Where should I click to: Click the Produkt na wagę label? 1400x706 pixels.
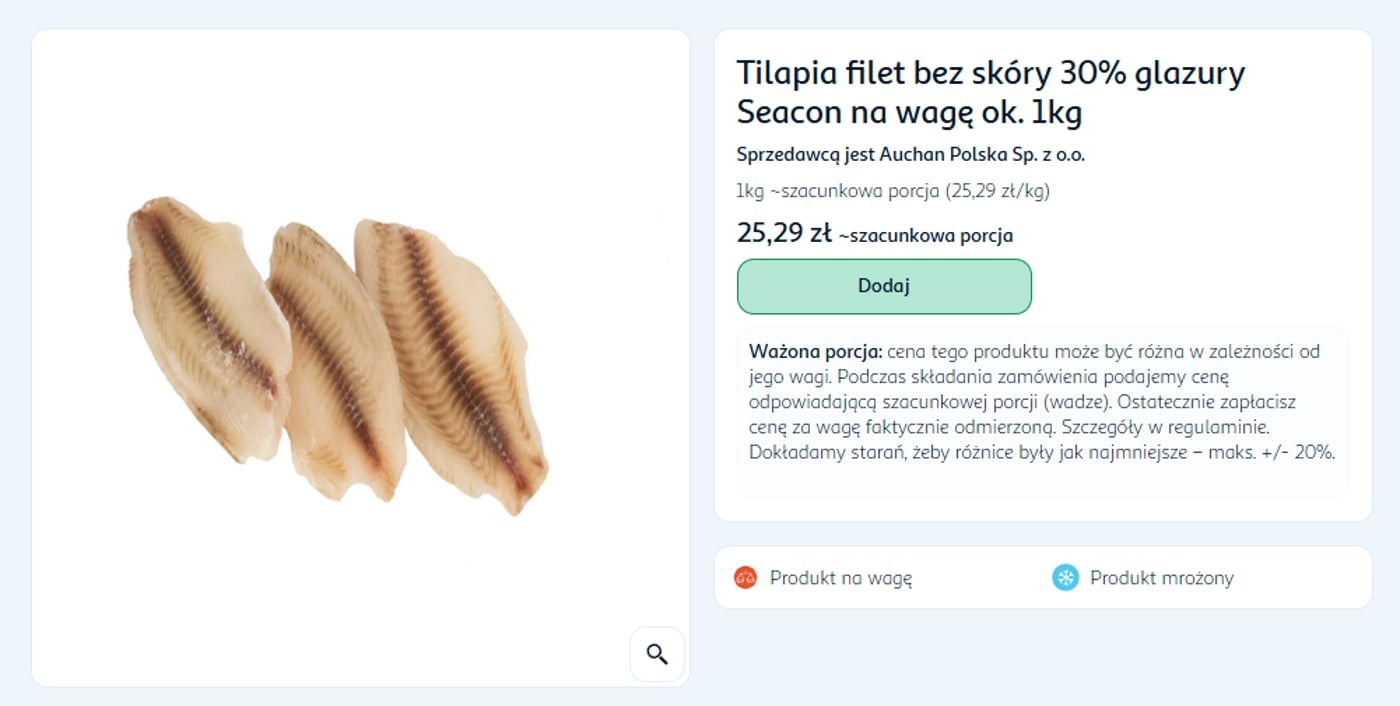tap(840, 578)
